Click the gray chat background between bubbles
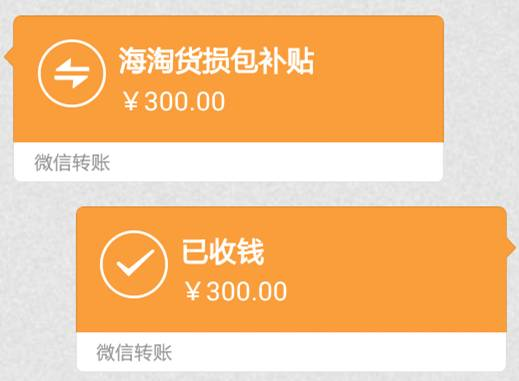The height and width of the screenshot is (381, 519). tap(233, 194)
